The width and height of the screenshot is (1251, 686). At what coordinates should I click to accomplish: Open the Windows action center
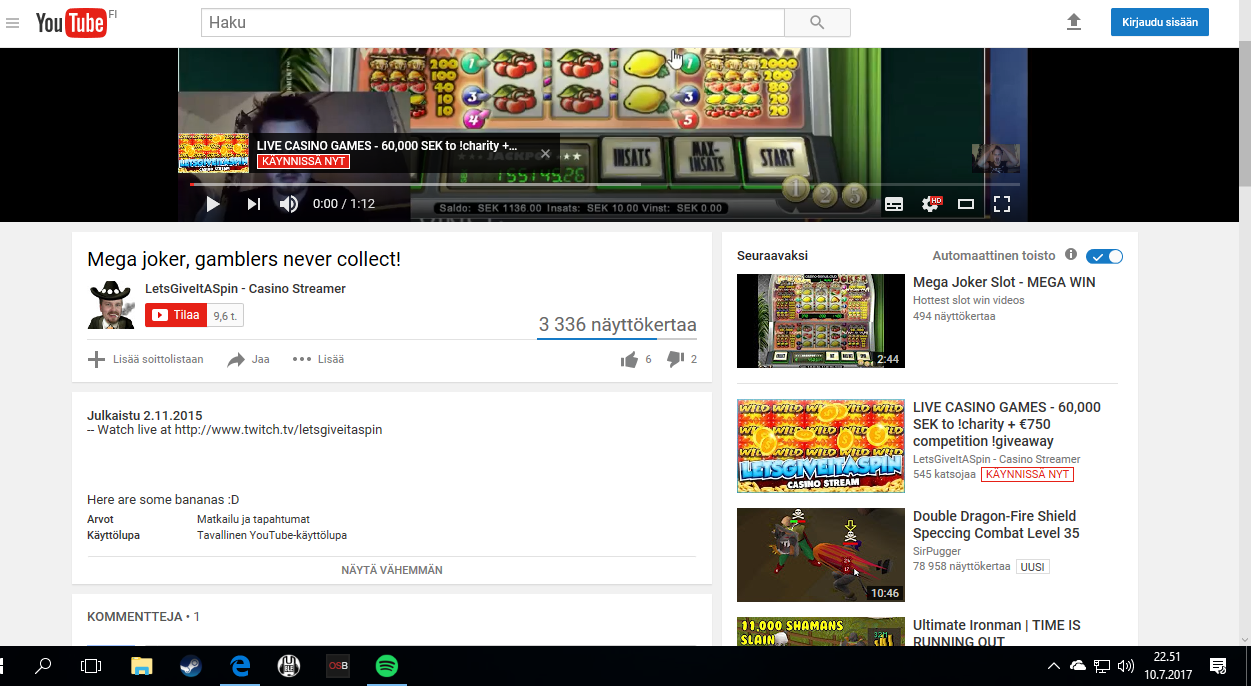1218,666
